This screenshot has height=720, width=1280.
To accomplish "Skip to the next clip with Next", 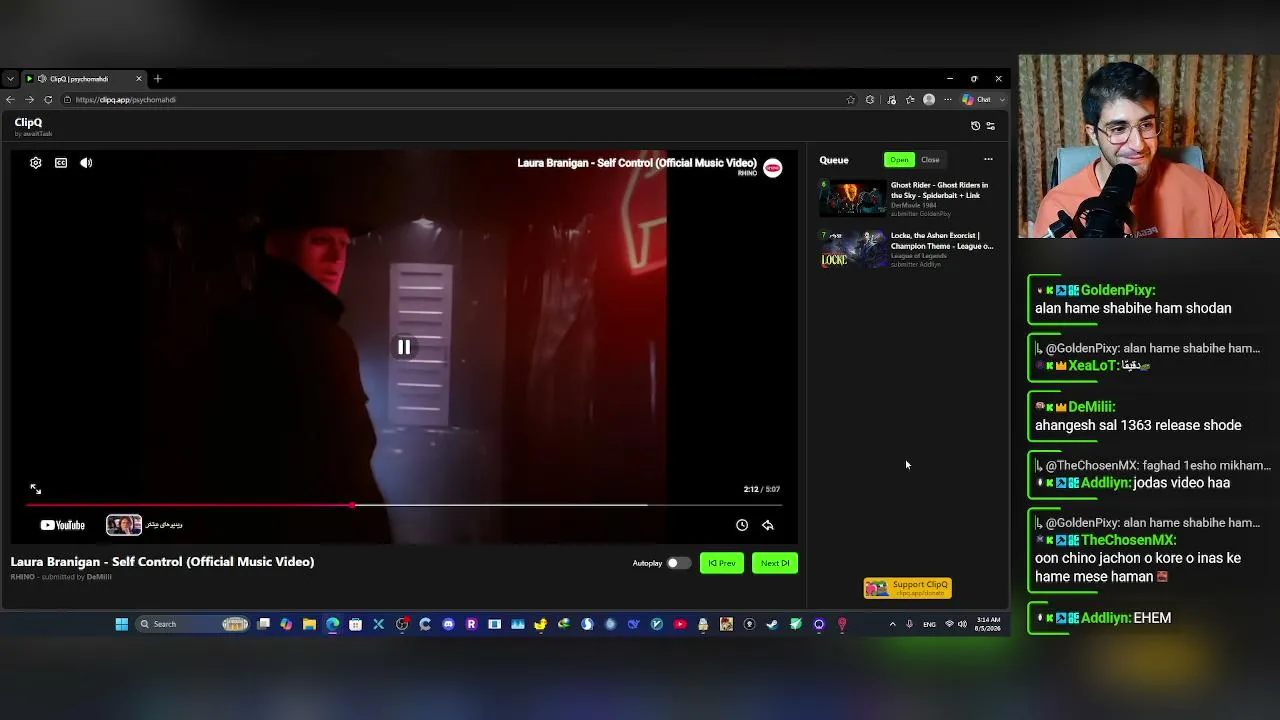I will coord(775,563).
